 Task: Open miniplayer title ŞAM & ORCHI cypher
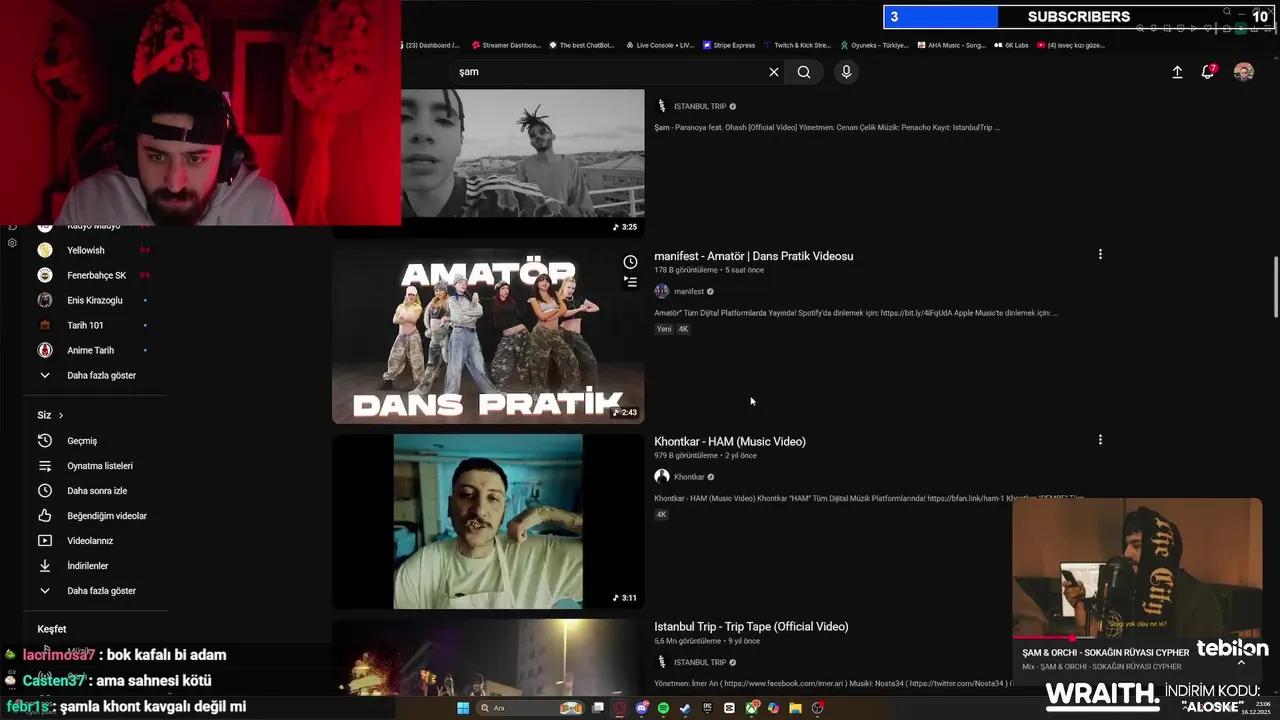[1106, 652]
